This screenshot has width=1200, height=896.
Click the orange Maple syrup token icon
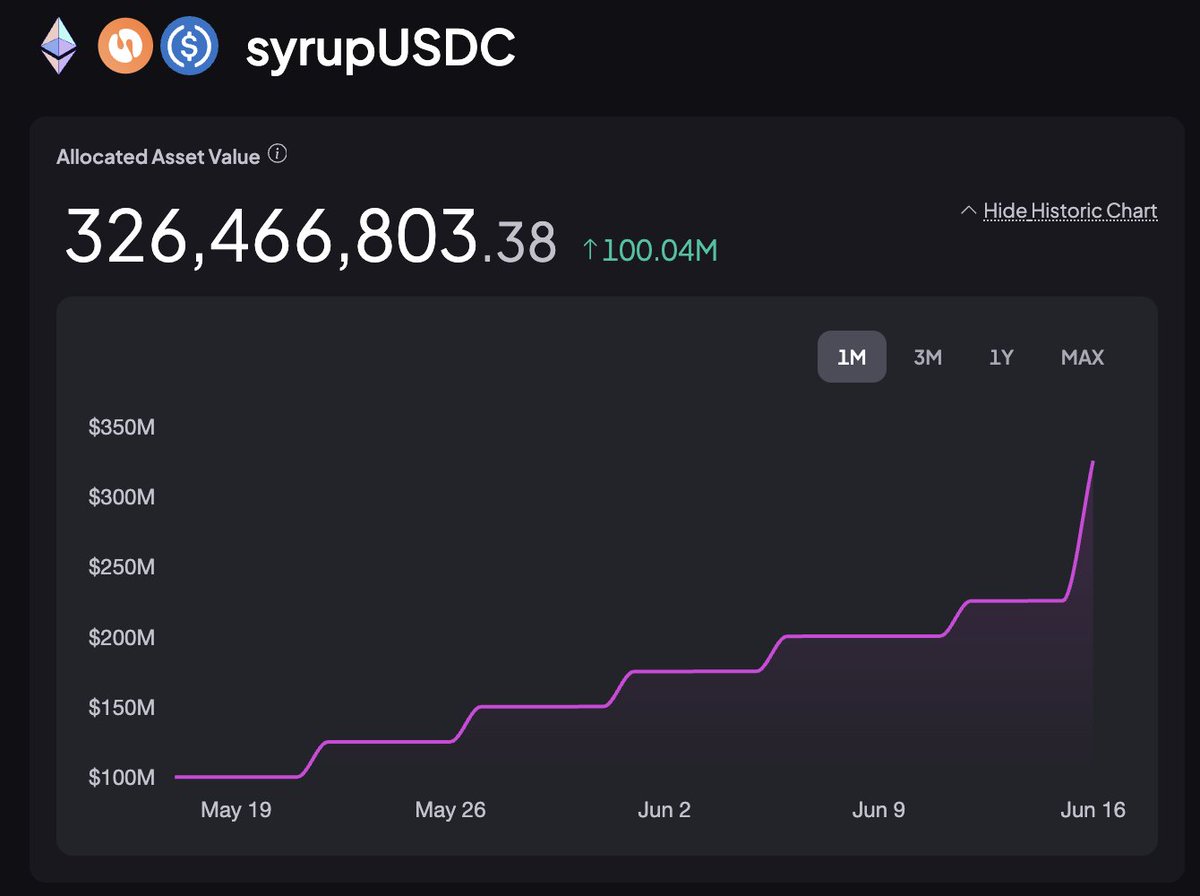pyautogui.click(x=125, y=46)
